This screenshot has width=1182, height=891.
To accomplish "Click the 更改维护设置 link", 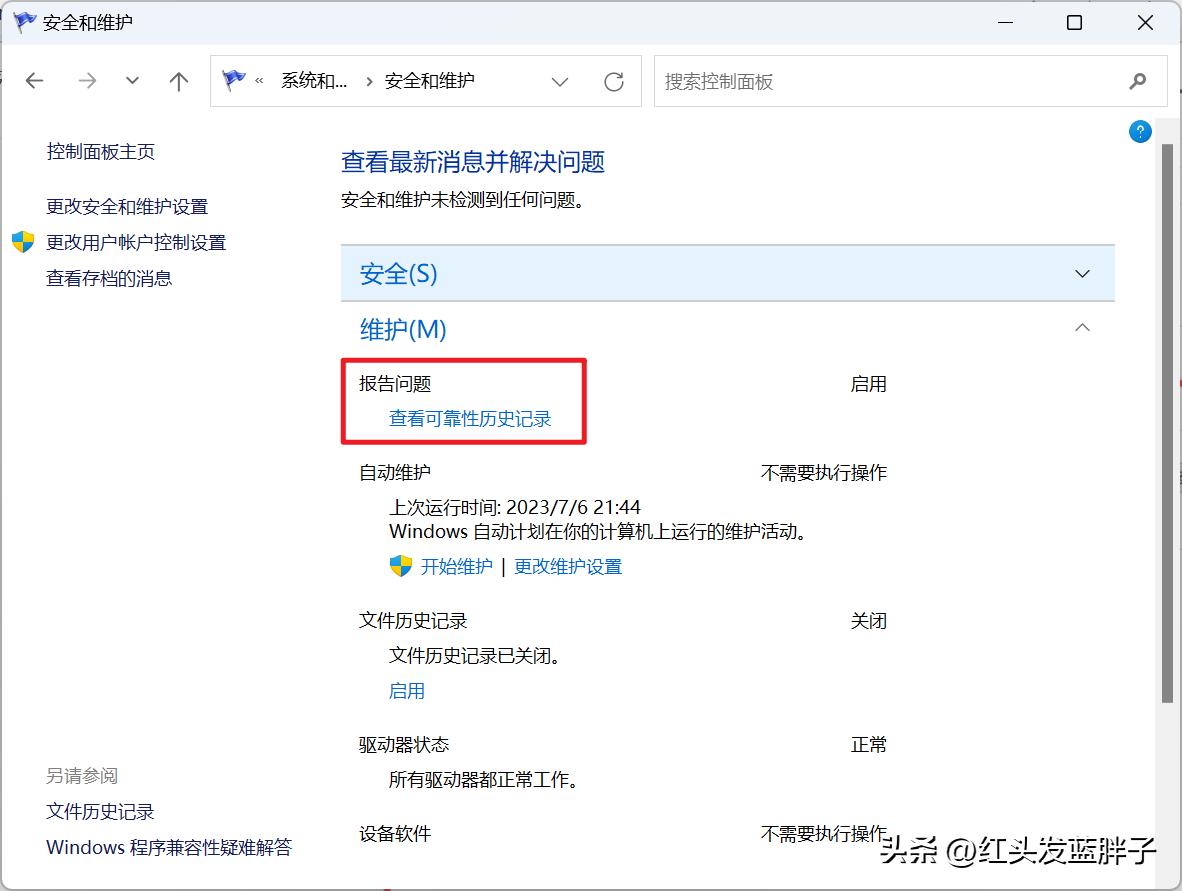I will (x=568, y=565).
